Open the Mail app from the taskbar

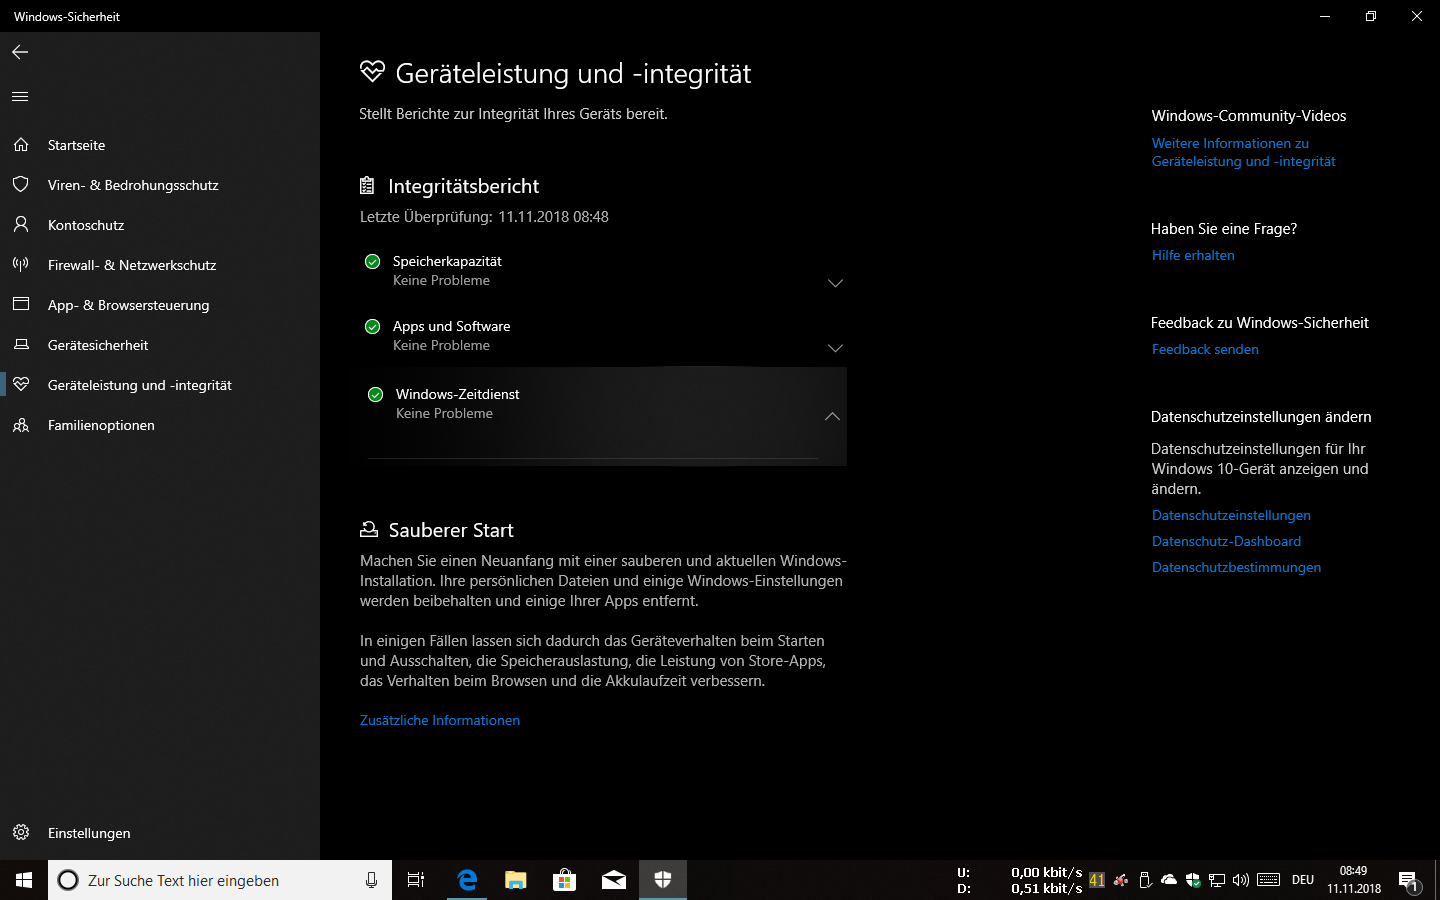coord(613,880)
